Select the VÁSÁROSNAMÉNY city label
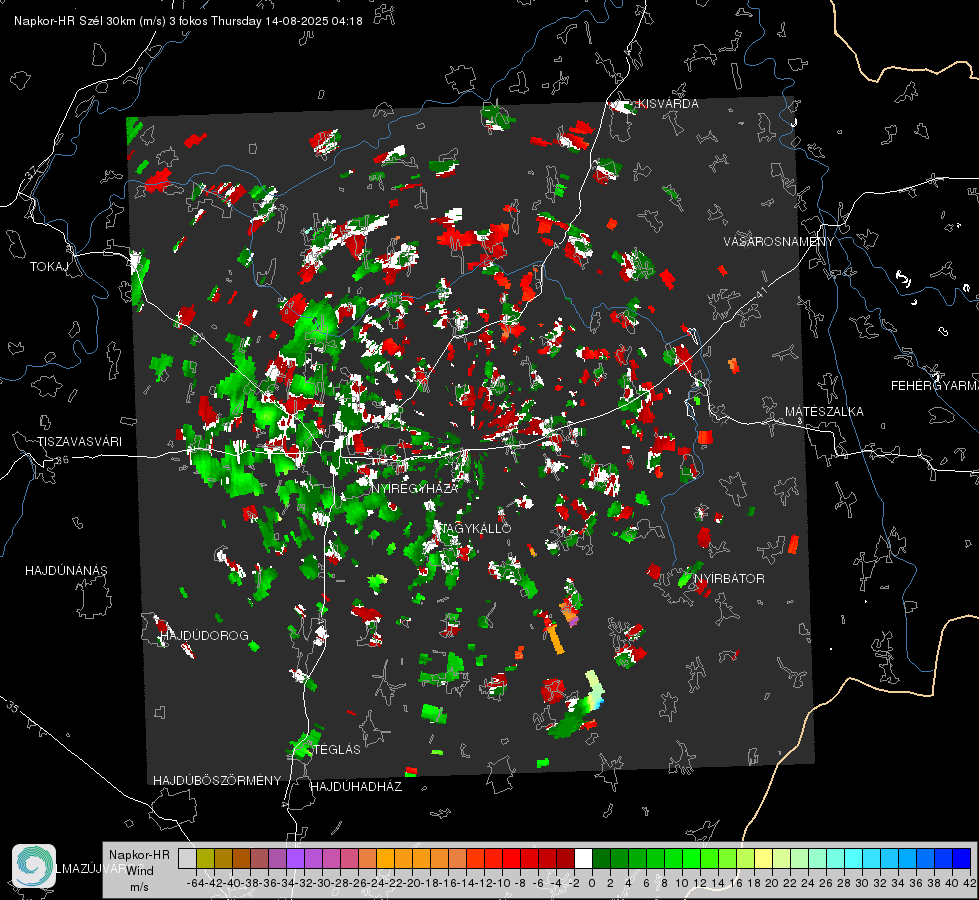 [x=779, y=242]
